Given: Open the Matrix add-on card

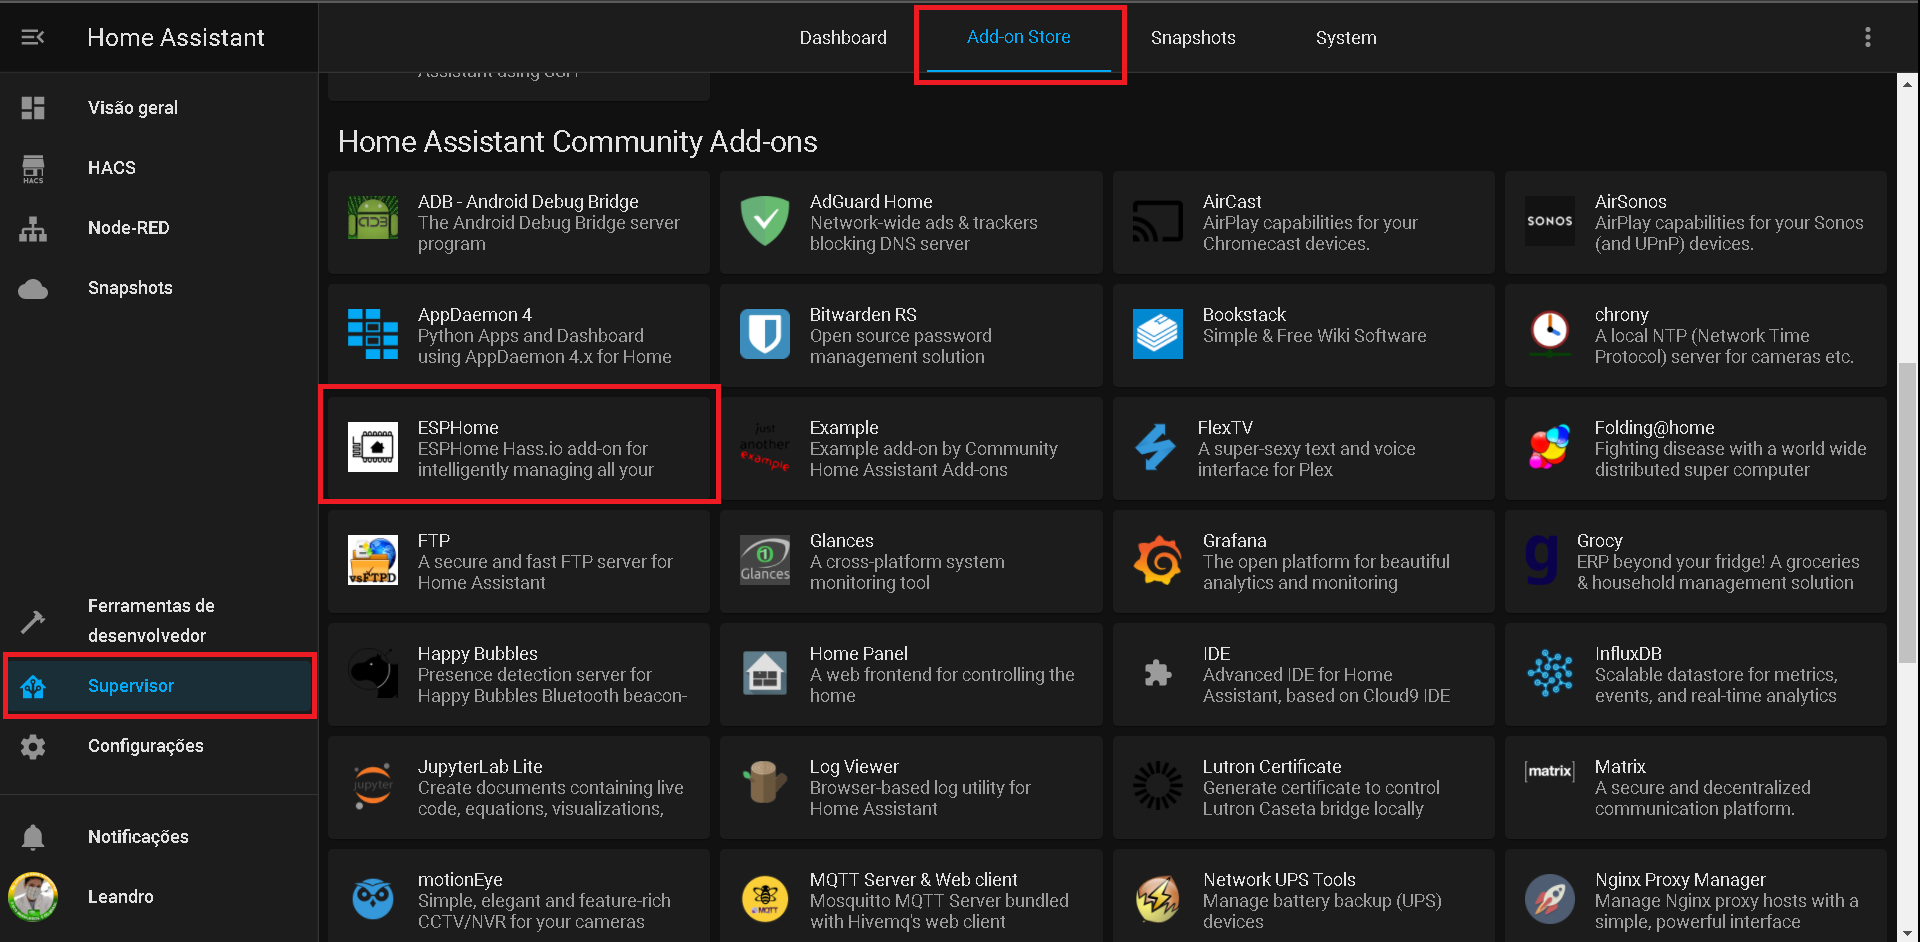Looking at the screenshot, I should point(1696,787).
